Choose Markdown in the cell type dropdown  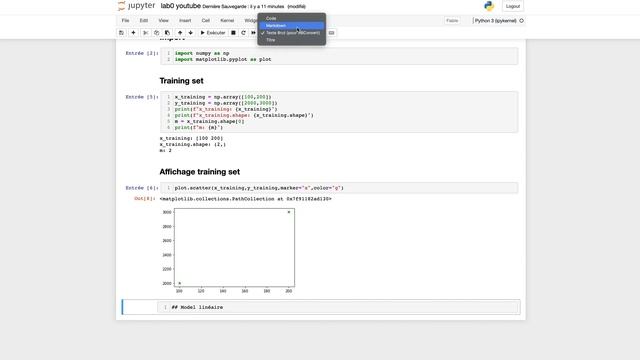pos(291,25)
